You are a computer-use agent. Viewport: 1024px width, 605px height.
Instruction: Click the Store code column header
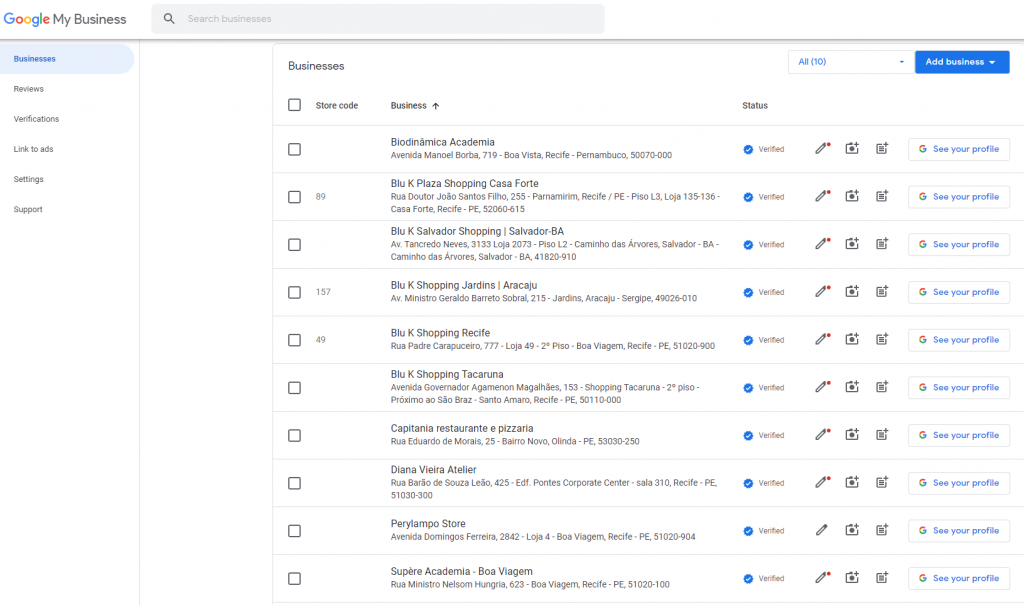[x=337, y=105]
